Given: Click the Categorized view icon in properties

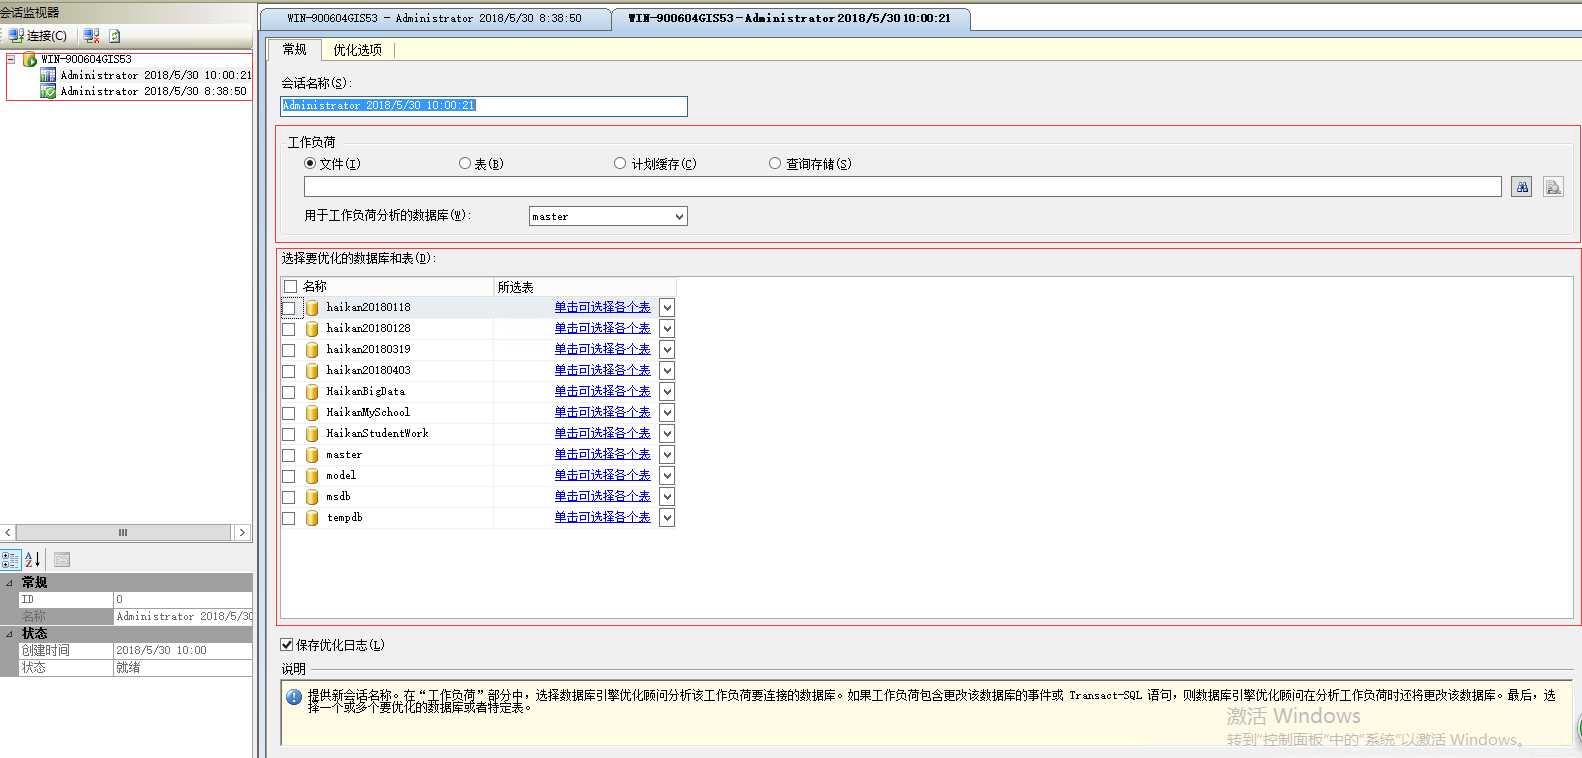Looking at the screenshot, I should pyautogui.click(x=11, y=560).
